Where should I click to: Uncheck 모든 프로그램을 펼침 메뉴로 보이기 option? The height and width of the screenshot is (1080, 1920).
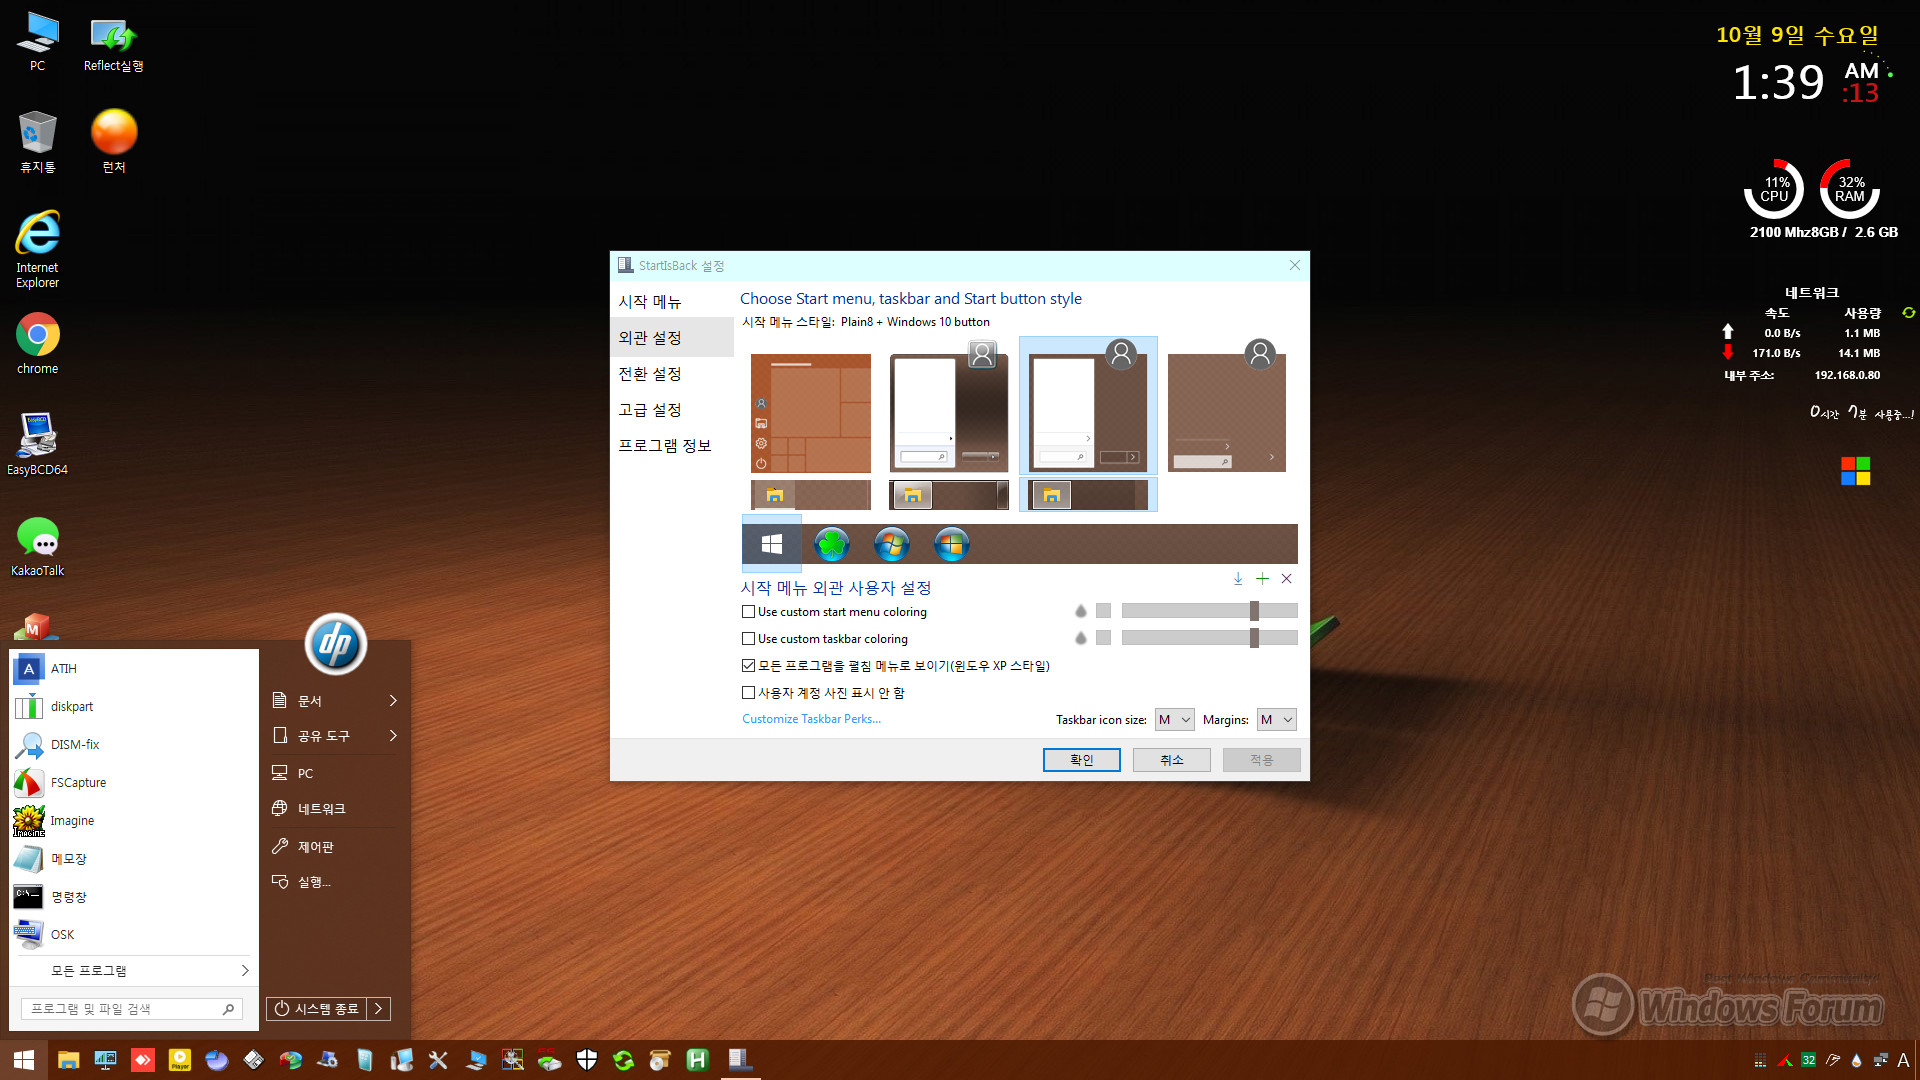coord(748,666)
